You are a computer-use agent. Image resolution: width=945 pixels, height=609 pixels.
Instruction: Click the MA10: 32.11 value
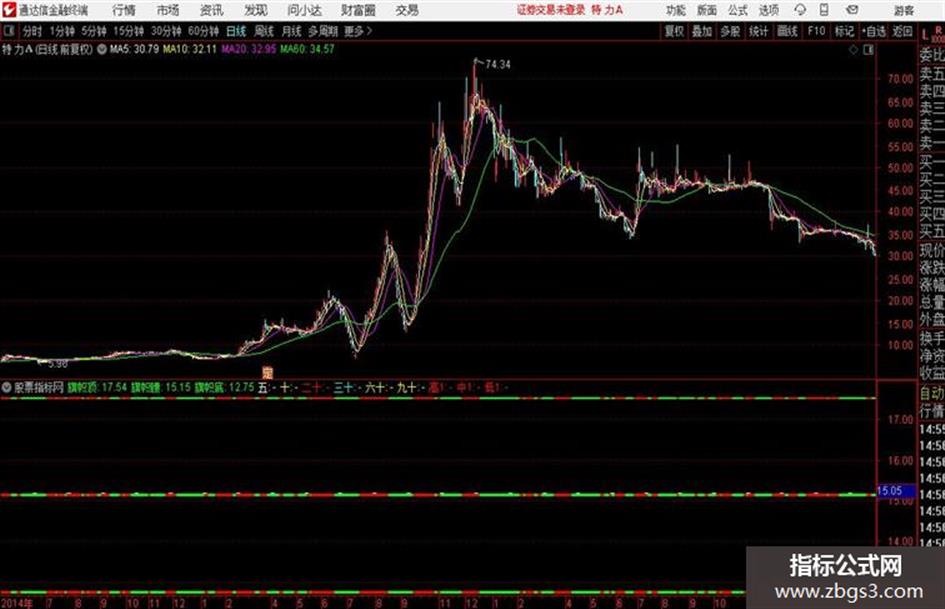point(190,49)
